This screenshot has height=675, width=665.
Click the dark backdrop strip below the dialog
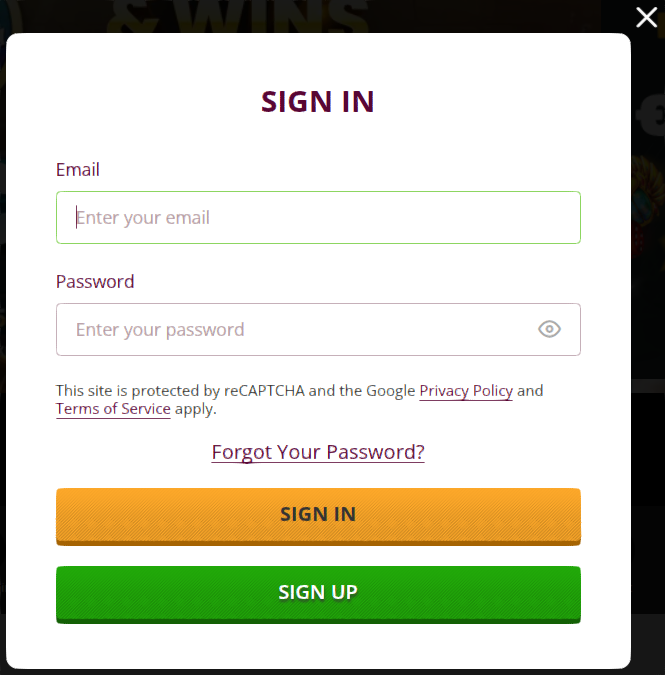330,672
